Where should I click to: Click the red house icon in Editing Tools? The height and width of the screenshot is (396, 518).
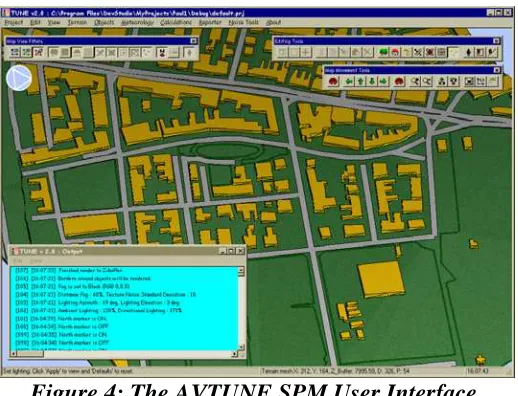[395, 52]
